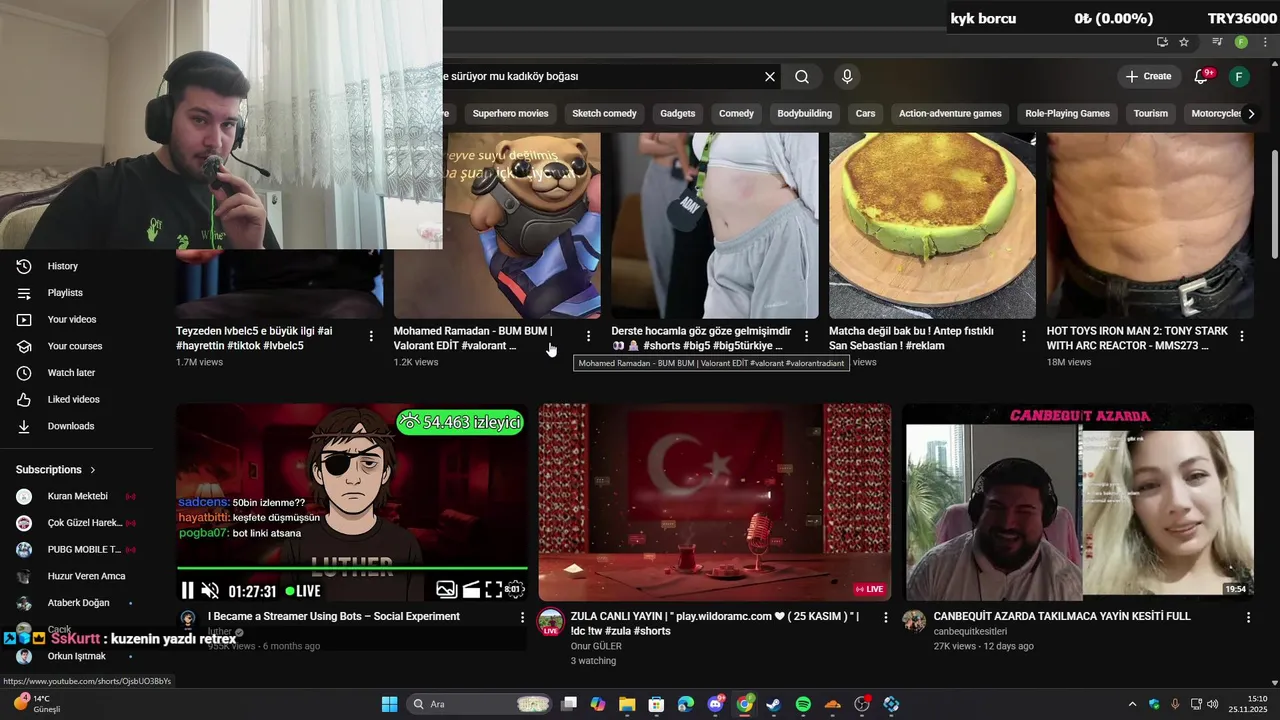Image resolution: width=1280 pixels, height=720 pixels.
Task: Select the Superhero movies chip
Action: [510, 114]
